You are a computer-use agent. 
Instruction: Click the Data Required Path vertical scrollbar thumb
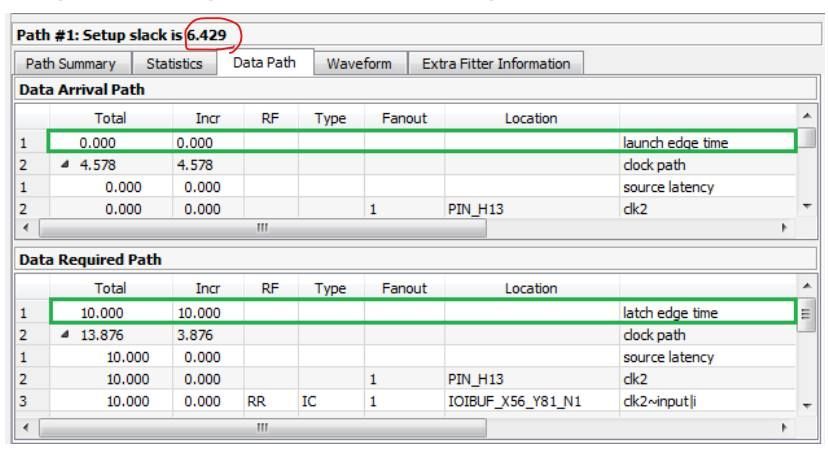(x=806, y=314)
